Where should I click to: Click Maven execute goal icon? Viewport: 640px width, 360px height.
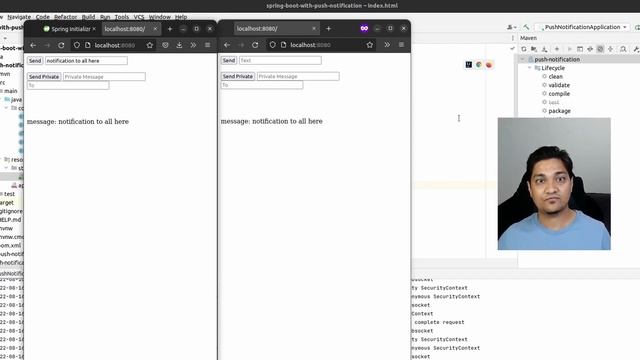pos(580,49)
